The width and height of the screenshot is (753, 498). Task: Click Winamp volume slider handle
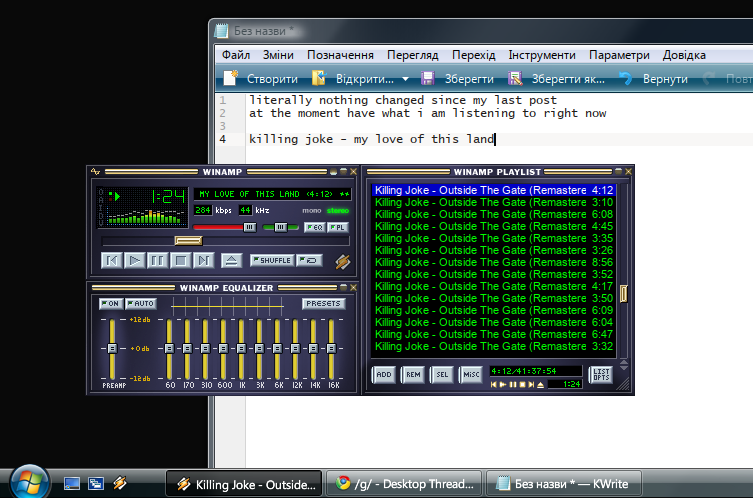[x=249, y=227]
